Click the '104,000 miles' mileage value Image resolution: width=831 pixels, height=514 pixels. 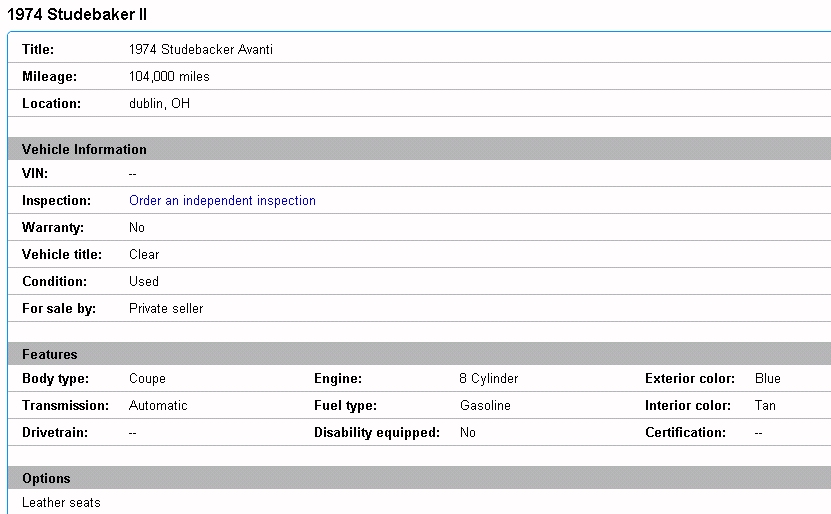(169, 77)
